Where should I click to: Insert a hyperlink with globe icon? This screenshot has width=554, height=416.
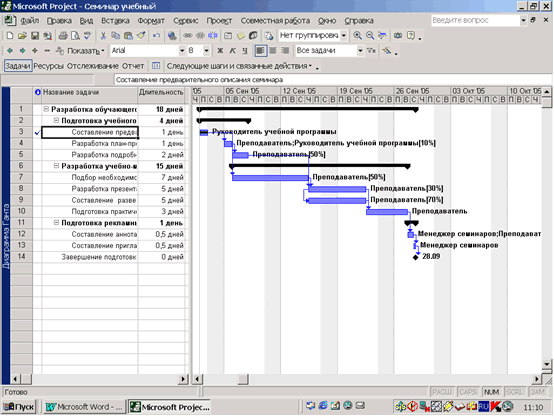click(x=172, y=35)
